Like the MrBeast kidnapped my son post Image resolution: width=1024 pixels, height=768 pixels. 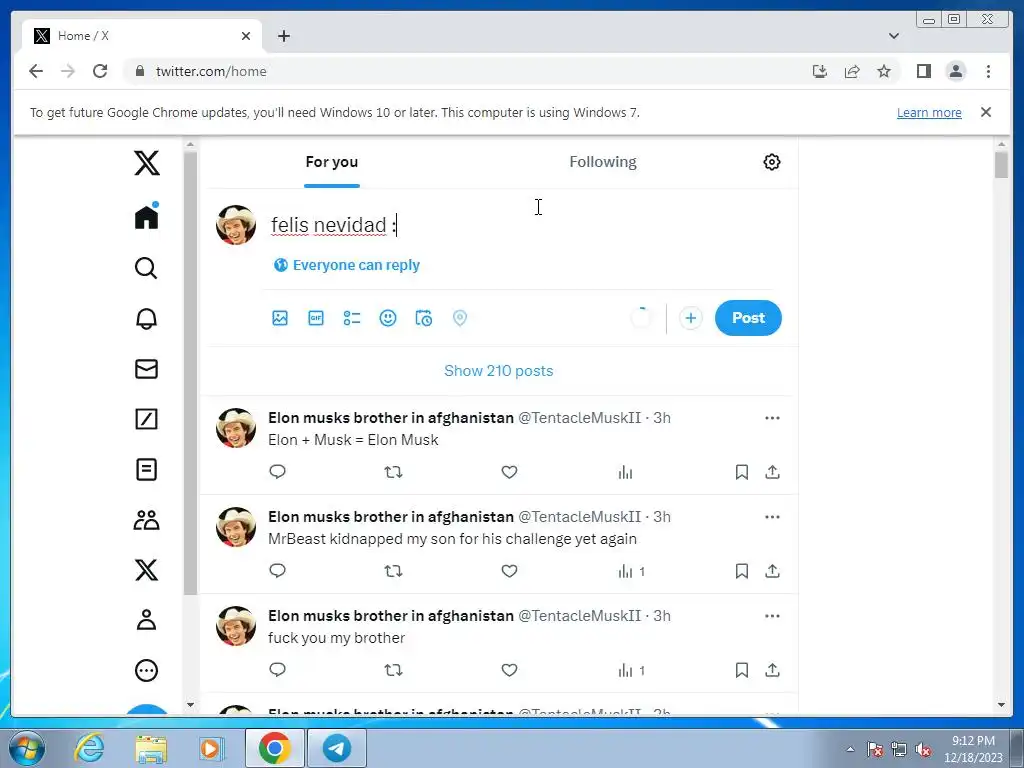pos(509,571)
